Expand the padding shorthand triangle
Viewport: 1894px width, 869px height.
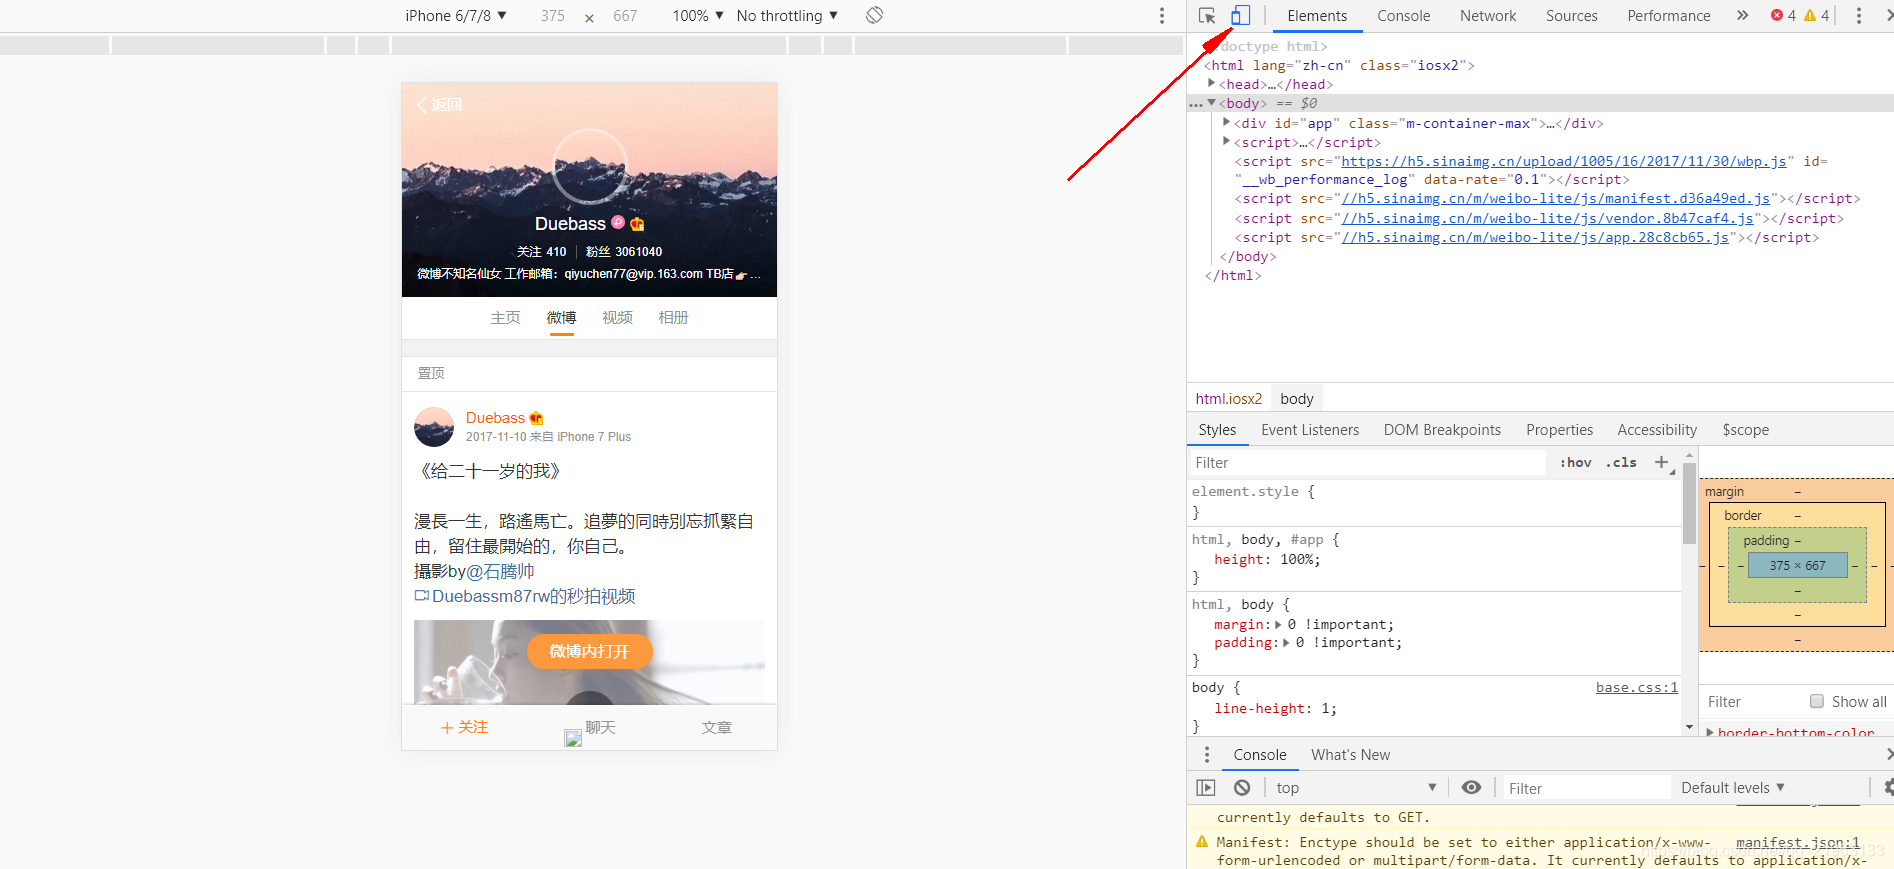1286,643
